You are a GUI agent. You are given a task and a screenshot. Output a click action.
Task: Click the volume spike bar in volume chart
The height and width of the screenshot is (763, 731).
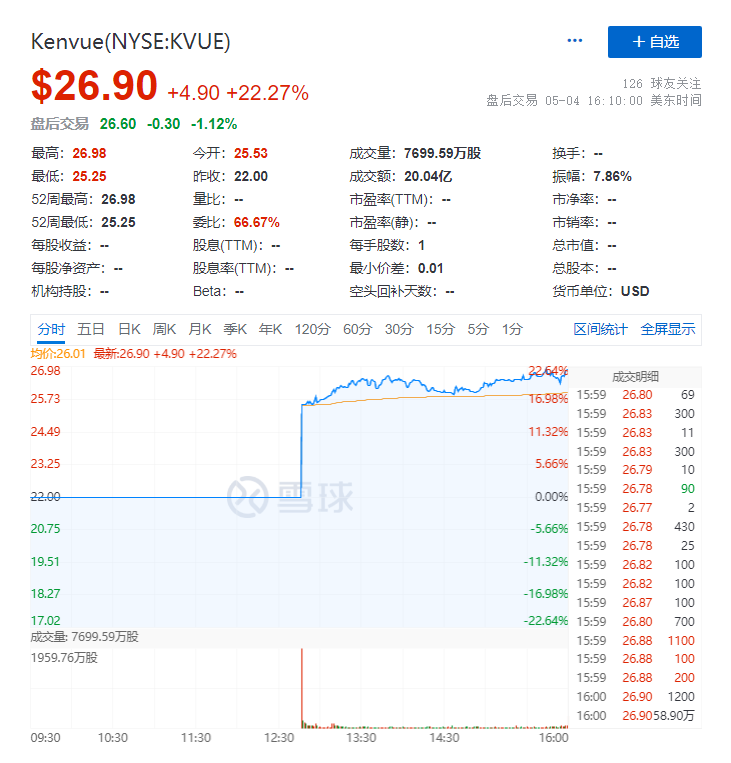click(301, 688)
